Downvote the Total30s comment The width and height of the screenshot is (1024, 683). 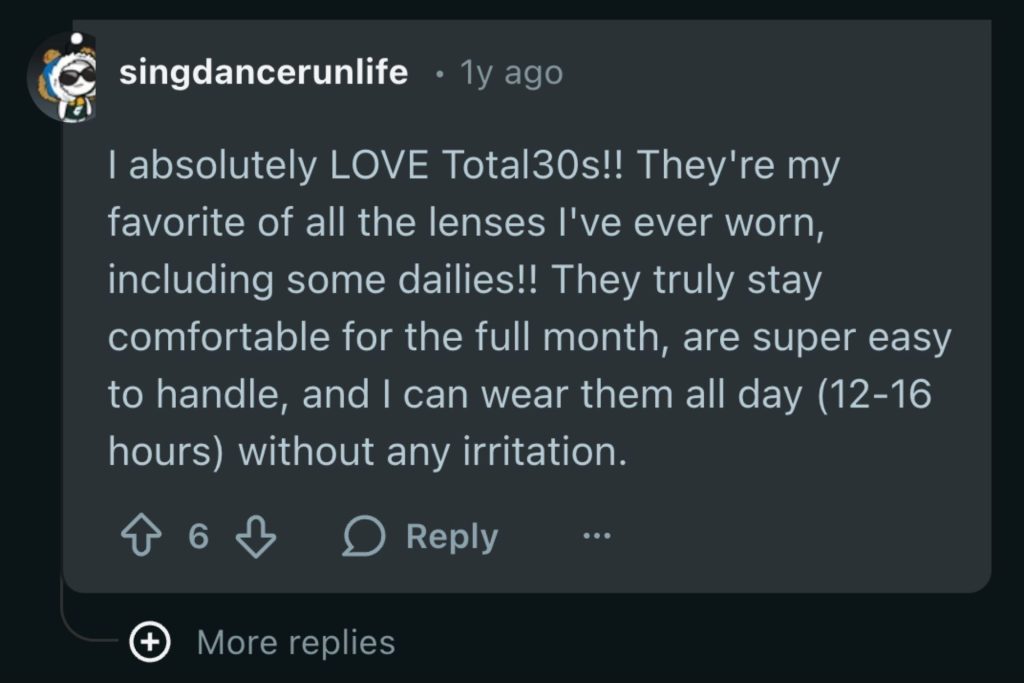(255, 538)
